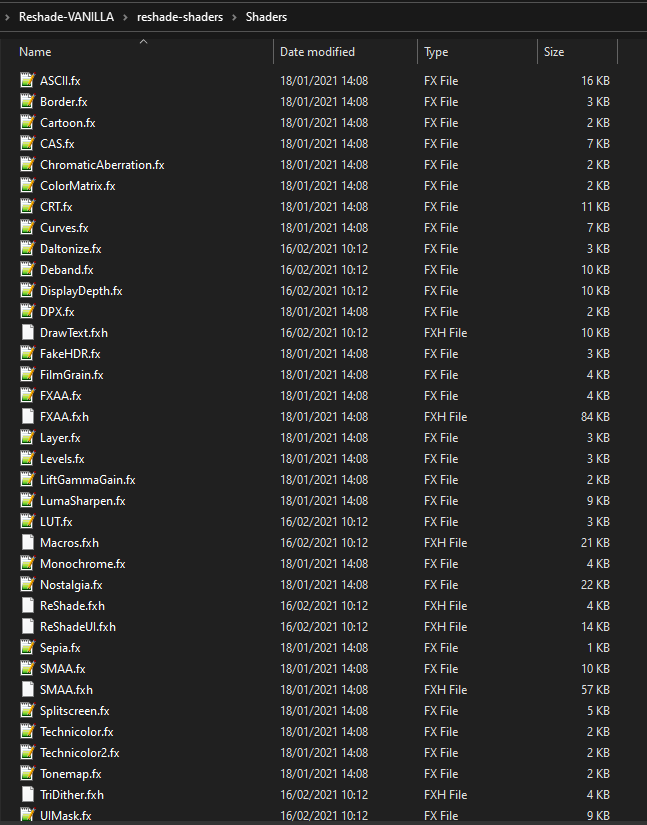Select the LiftGammaGain.fx file icon
Screen dimensions: 647x825
click(27, 479)
